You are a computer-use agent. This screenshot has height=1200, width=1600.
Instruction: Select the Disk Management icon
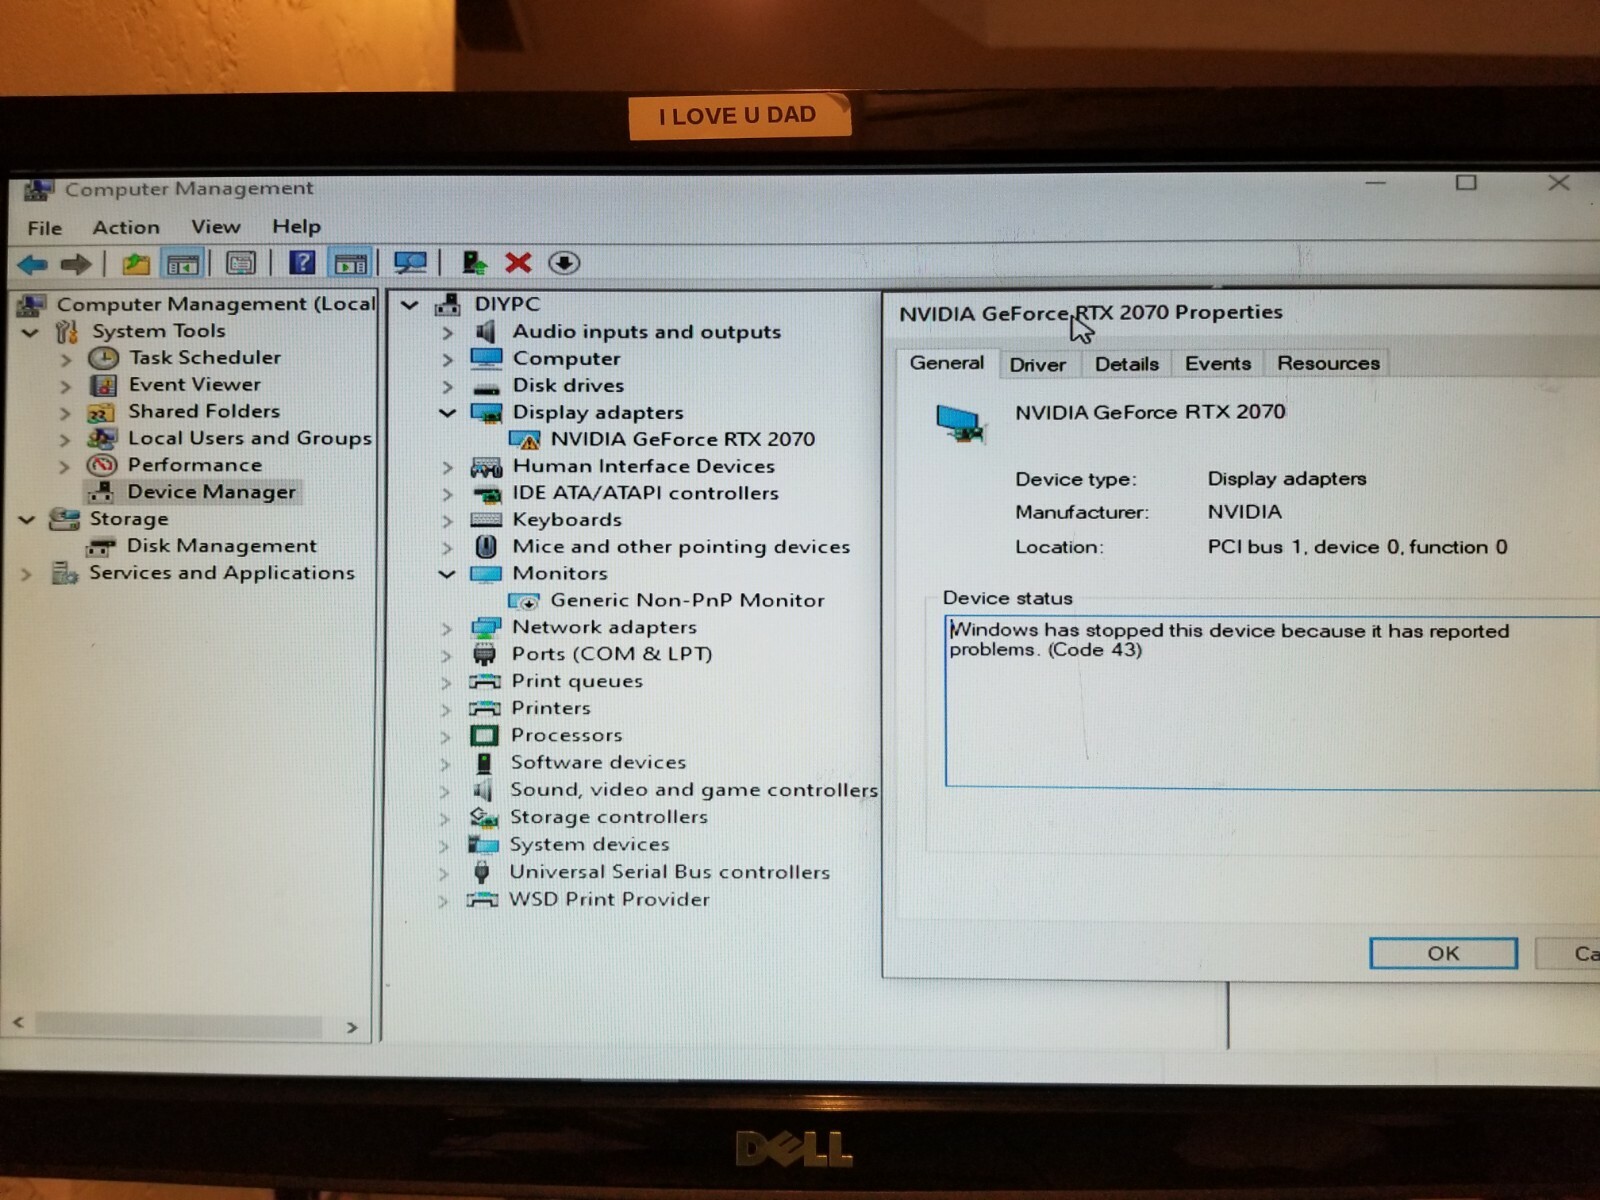pyautogui.click(x=100, y=547)
